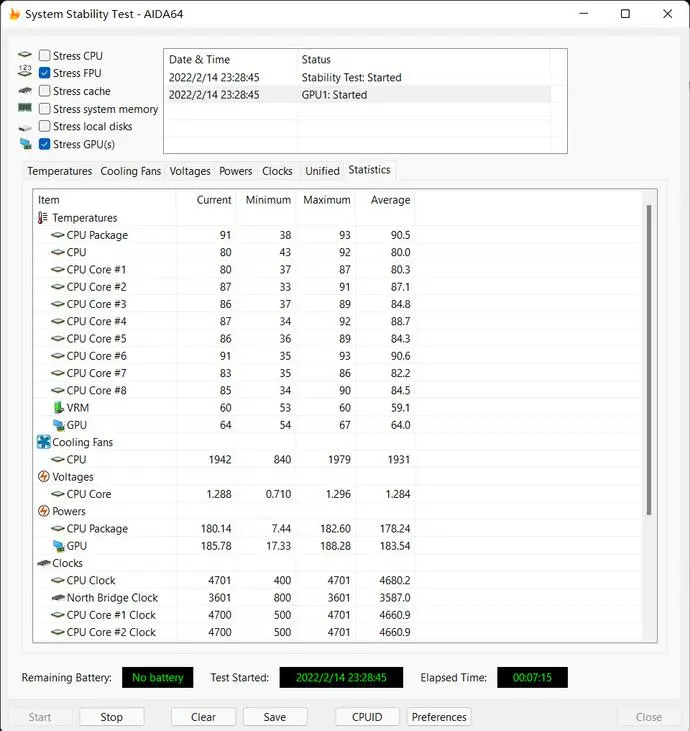
Task: Maximize the AIDA64 window
Action: [x=625, y=14]
